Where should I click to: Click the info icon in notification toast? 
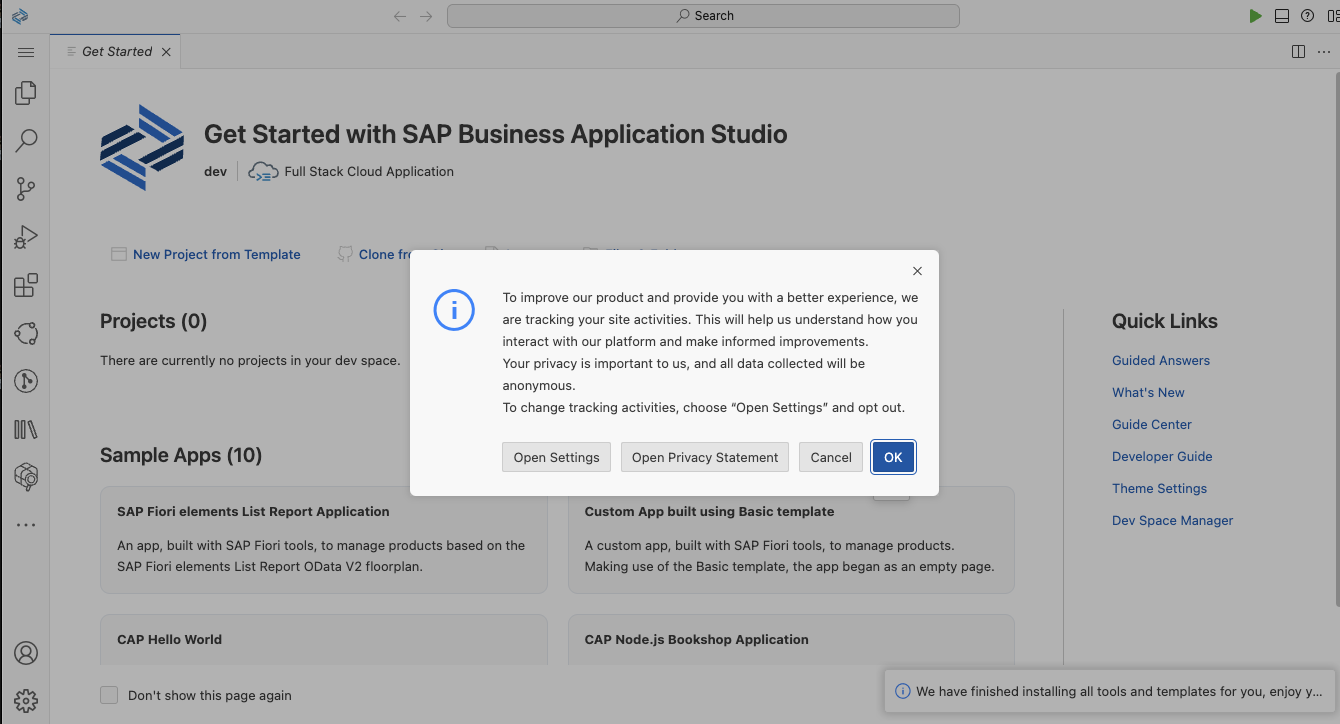point(903,691)
